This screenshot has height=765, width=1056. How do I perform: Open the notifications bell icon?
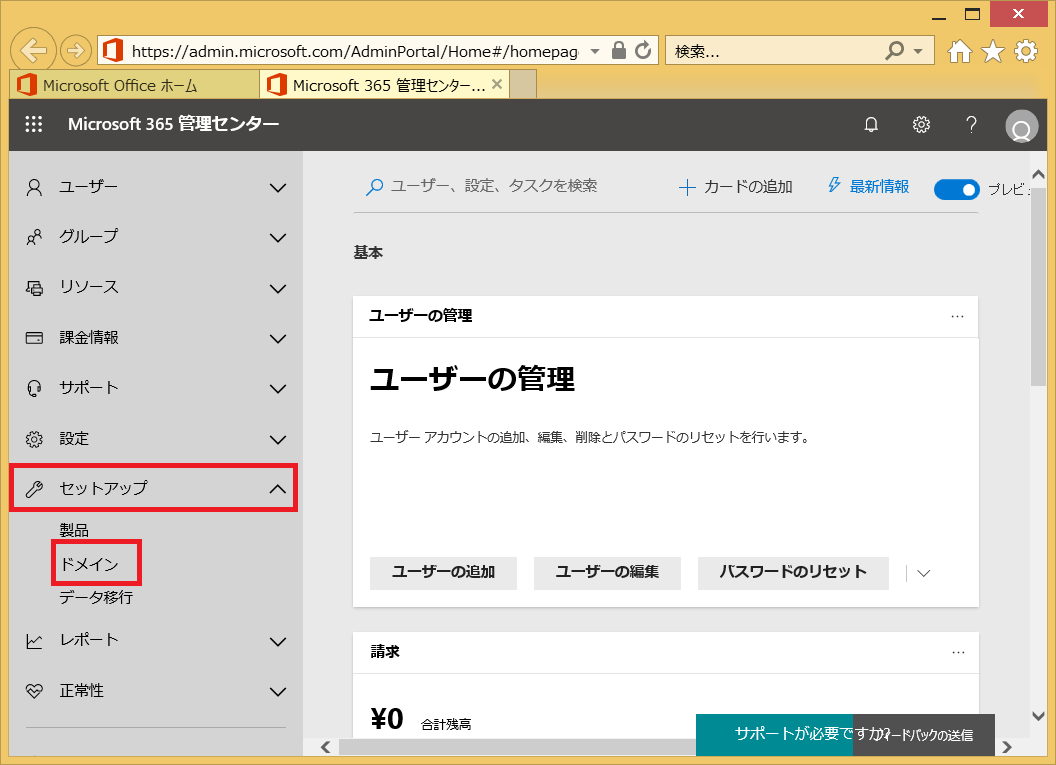[x=871, y=125]
